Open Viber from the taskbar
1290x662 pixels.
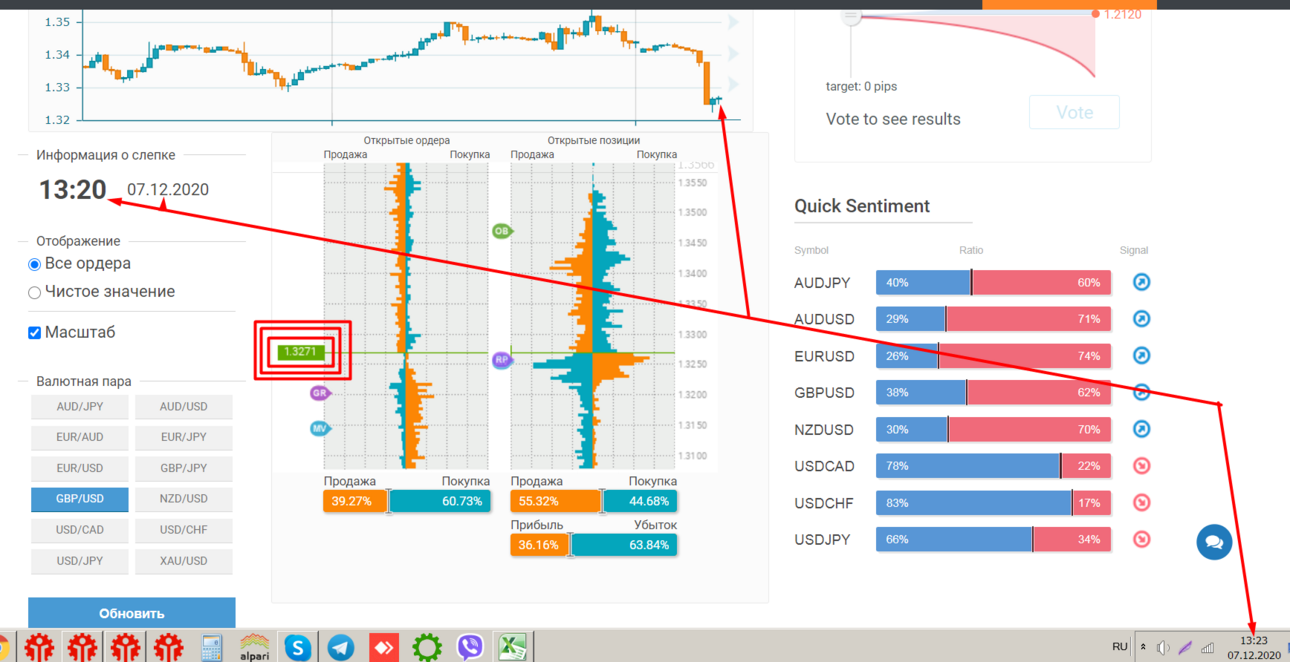pos(470,647)
